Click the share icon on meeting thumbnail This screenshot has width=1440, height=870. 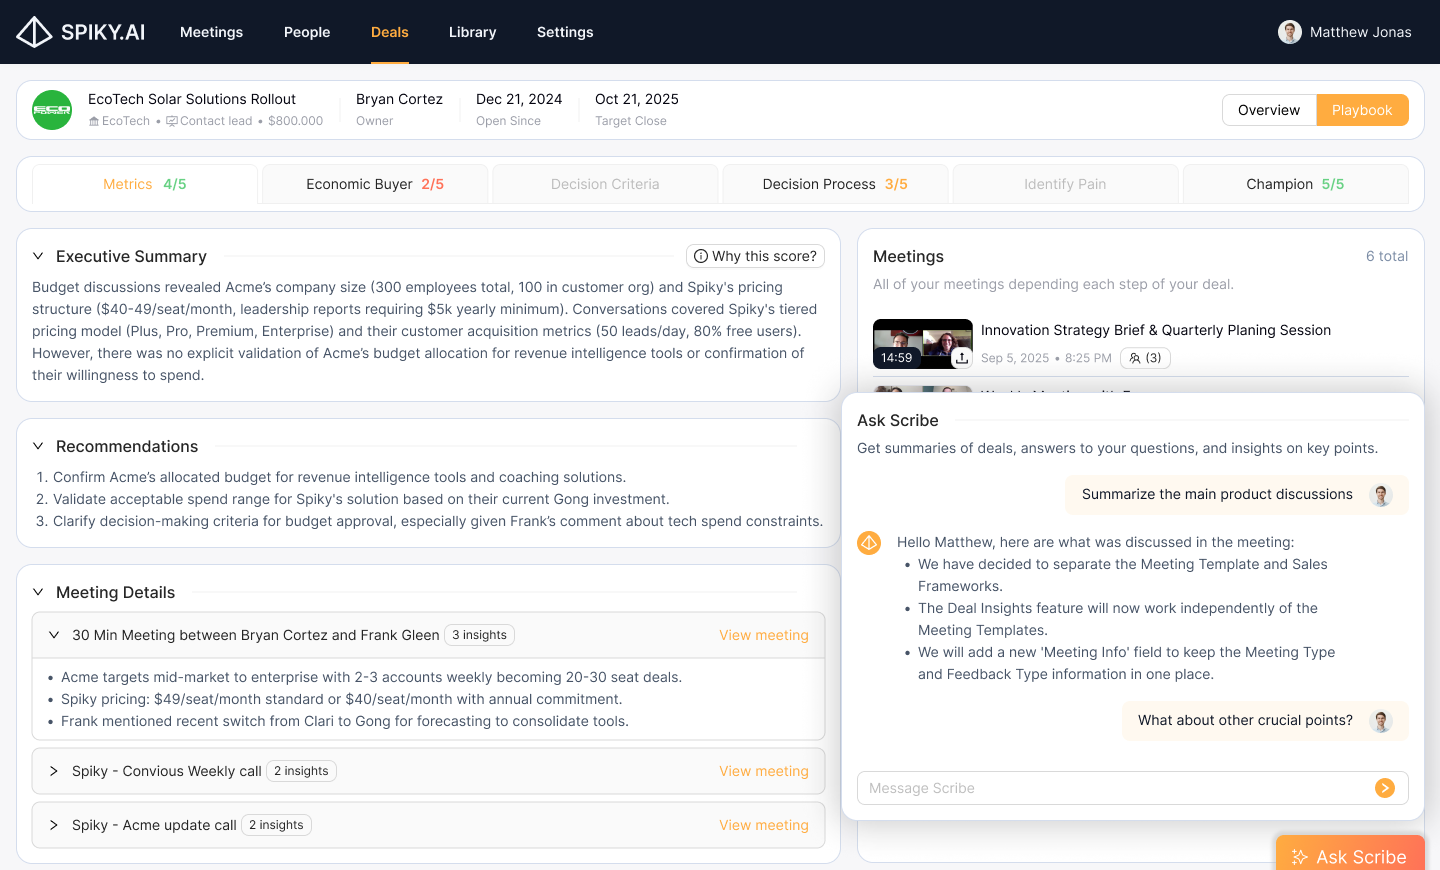pyautogui.click(x=961, y=357)
